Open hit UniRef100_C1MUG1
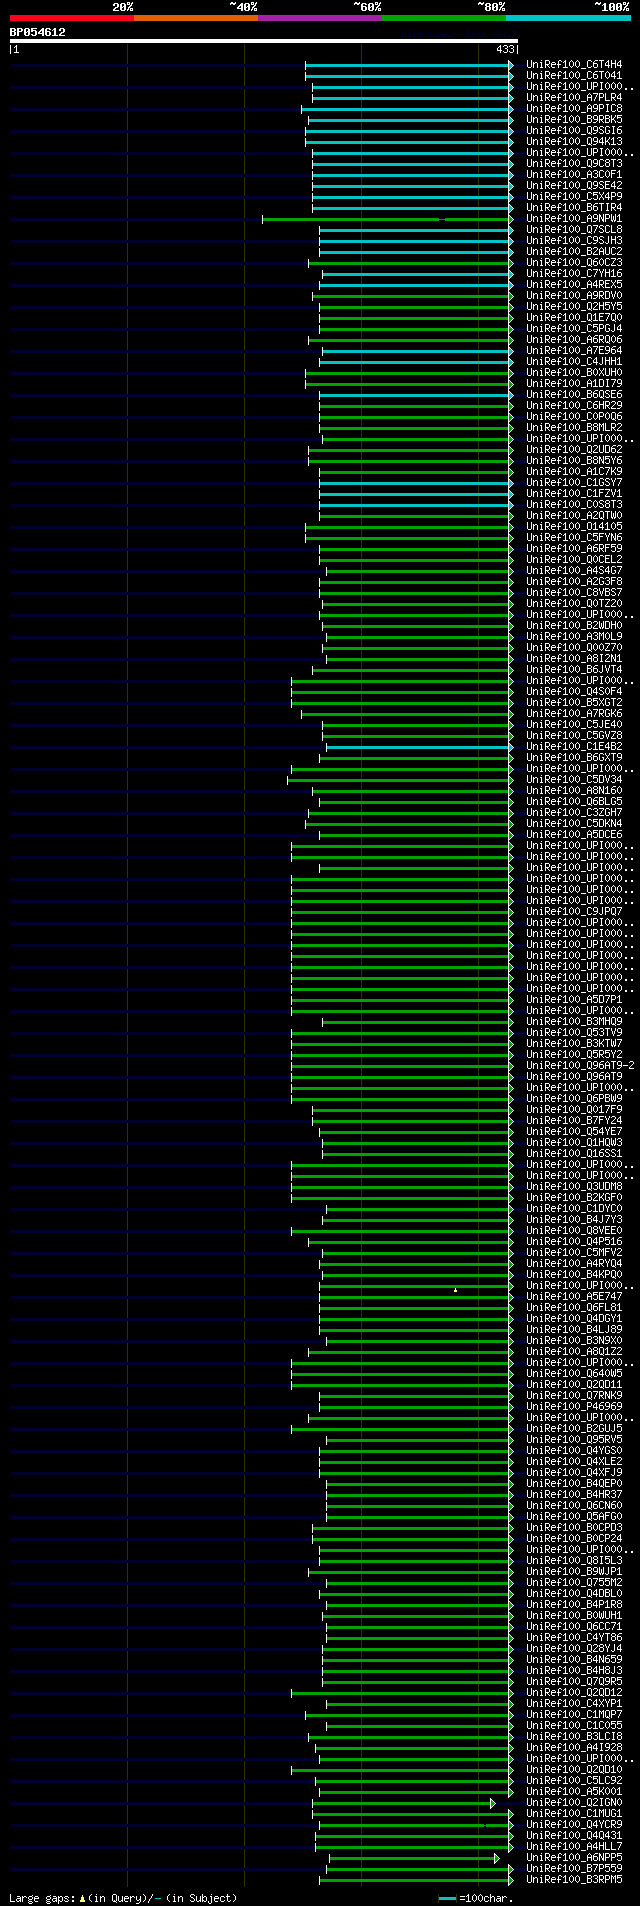 [574, 1813]
